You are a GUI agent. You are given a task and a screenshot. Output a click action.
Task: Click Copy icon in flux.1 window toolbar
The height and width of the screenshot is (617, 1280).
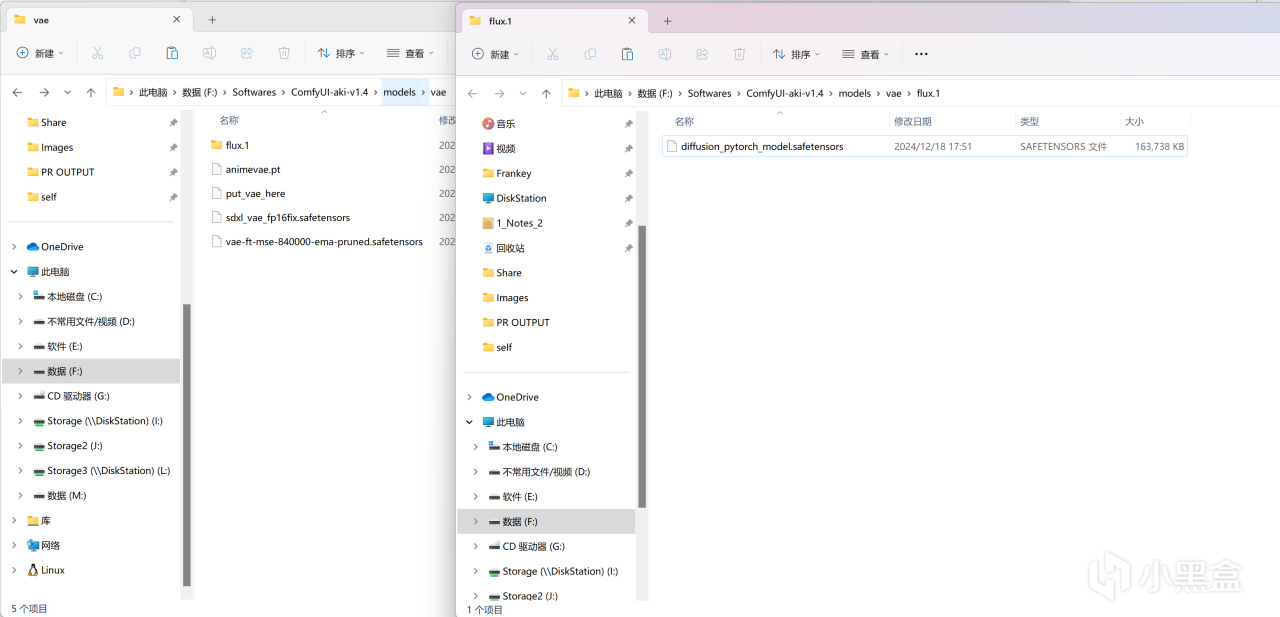coord(590,54)
